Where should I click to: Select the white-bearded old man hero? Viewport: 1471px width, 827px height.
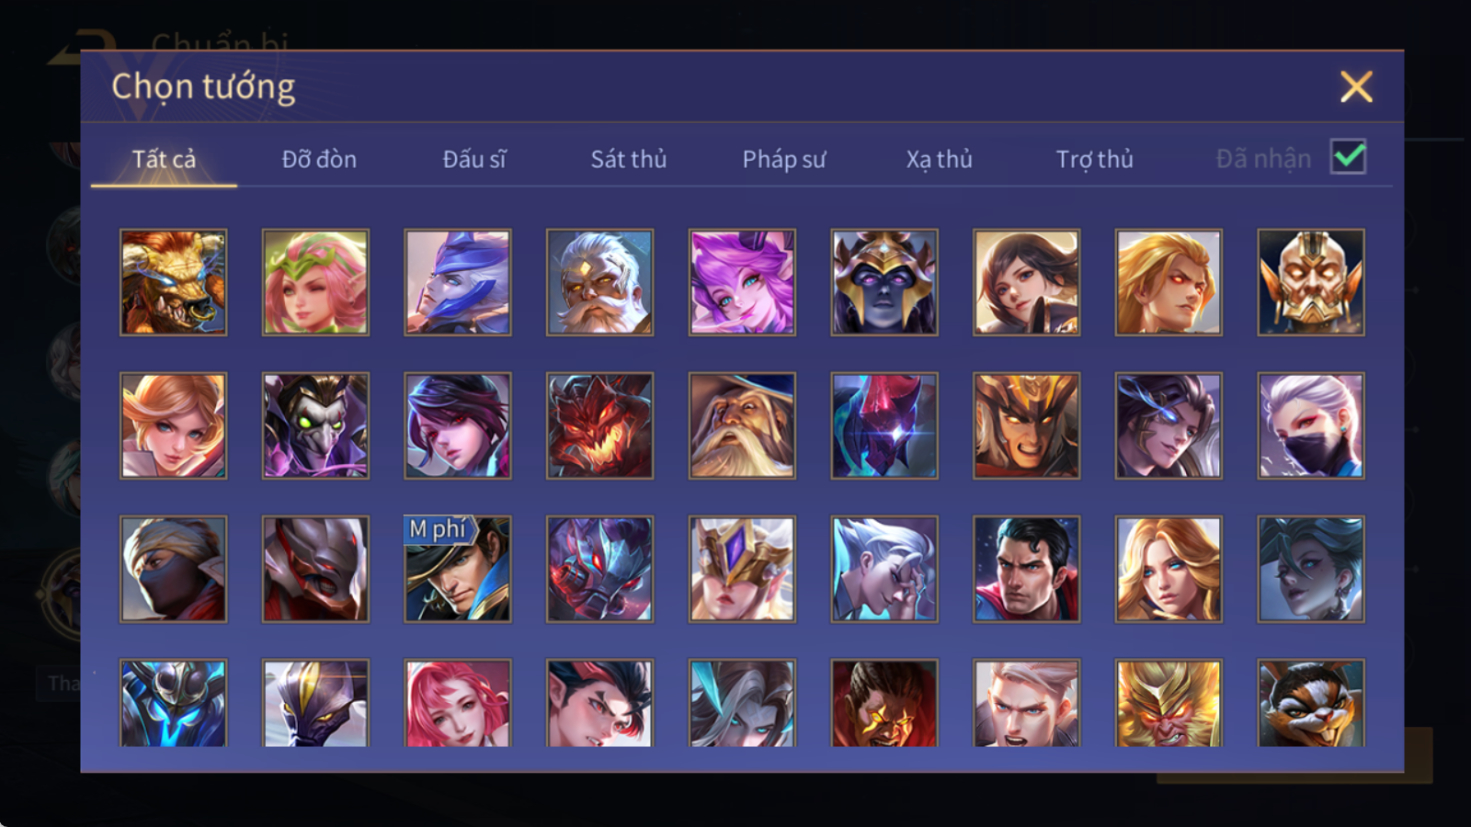pos(599,282)
